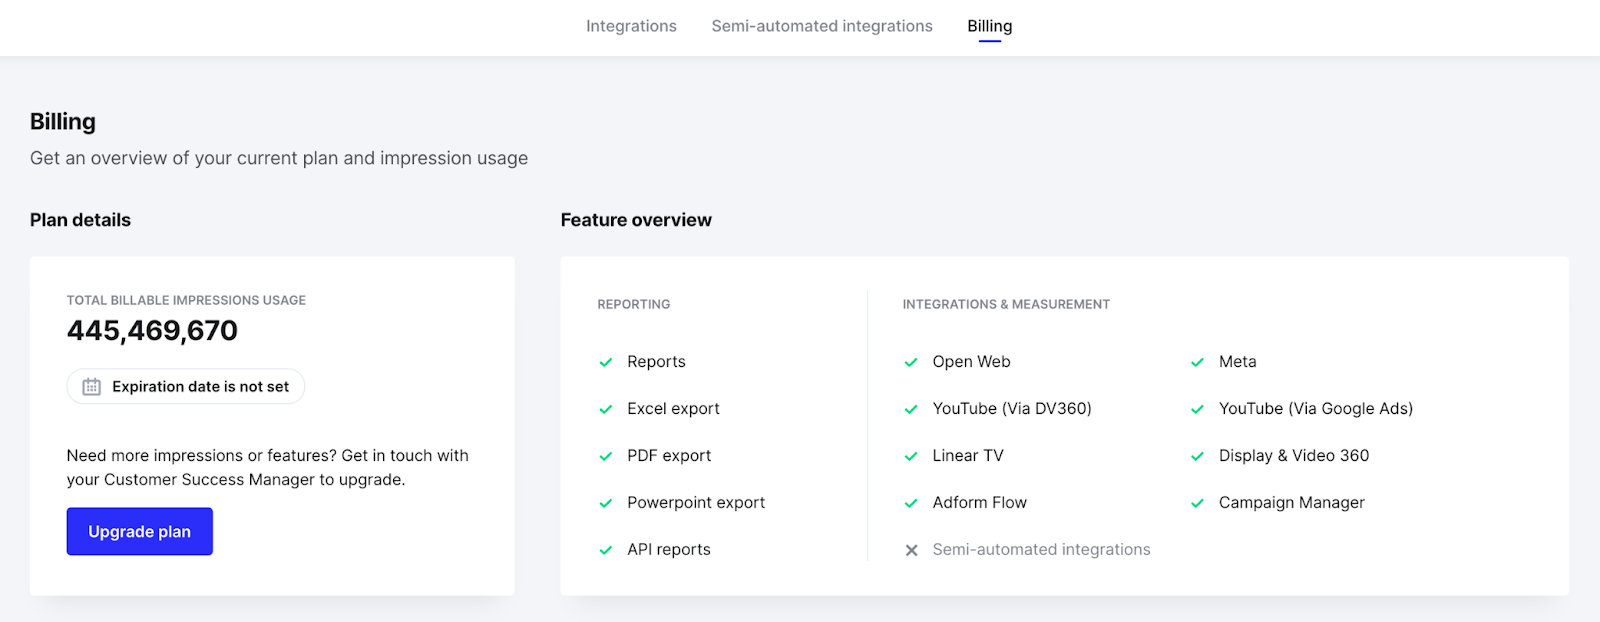The image size is (1600, 622).
Task: Click the API reports feature label
Action: (669, 550)
